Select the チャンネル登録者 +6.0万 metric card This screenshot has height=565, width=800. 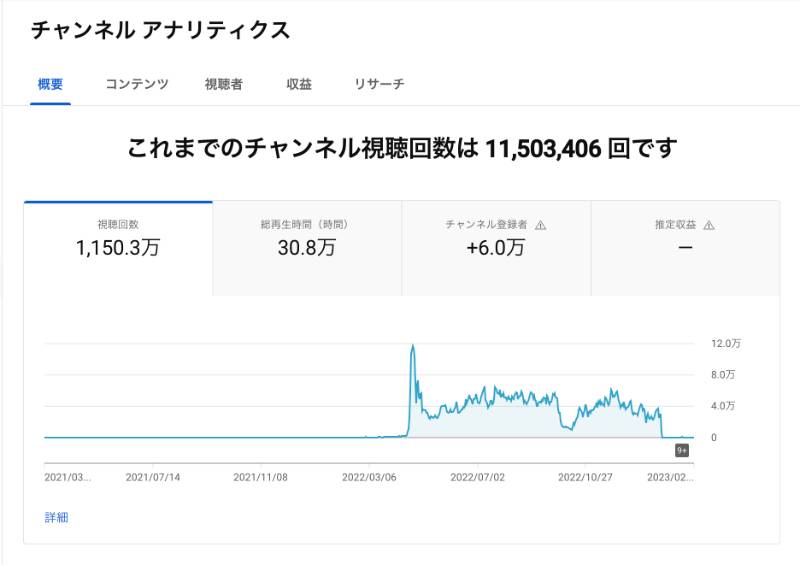[x=496, y=249]
